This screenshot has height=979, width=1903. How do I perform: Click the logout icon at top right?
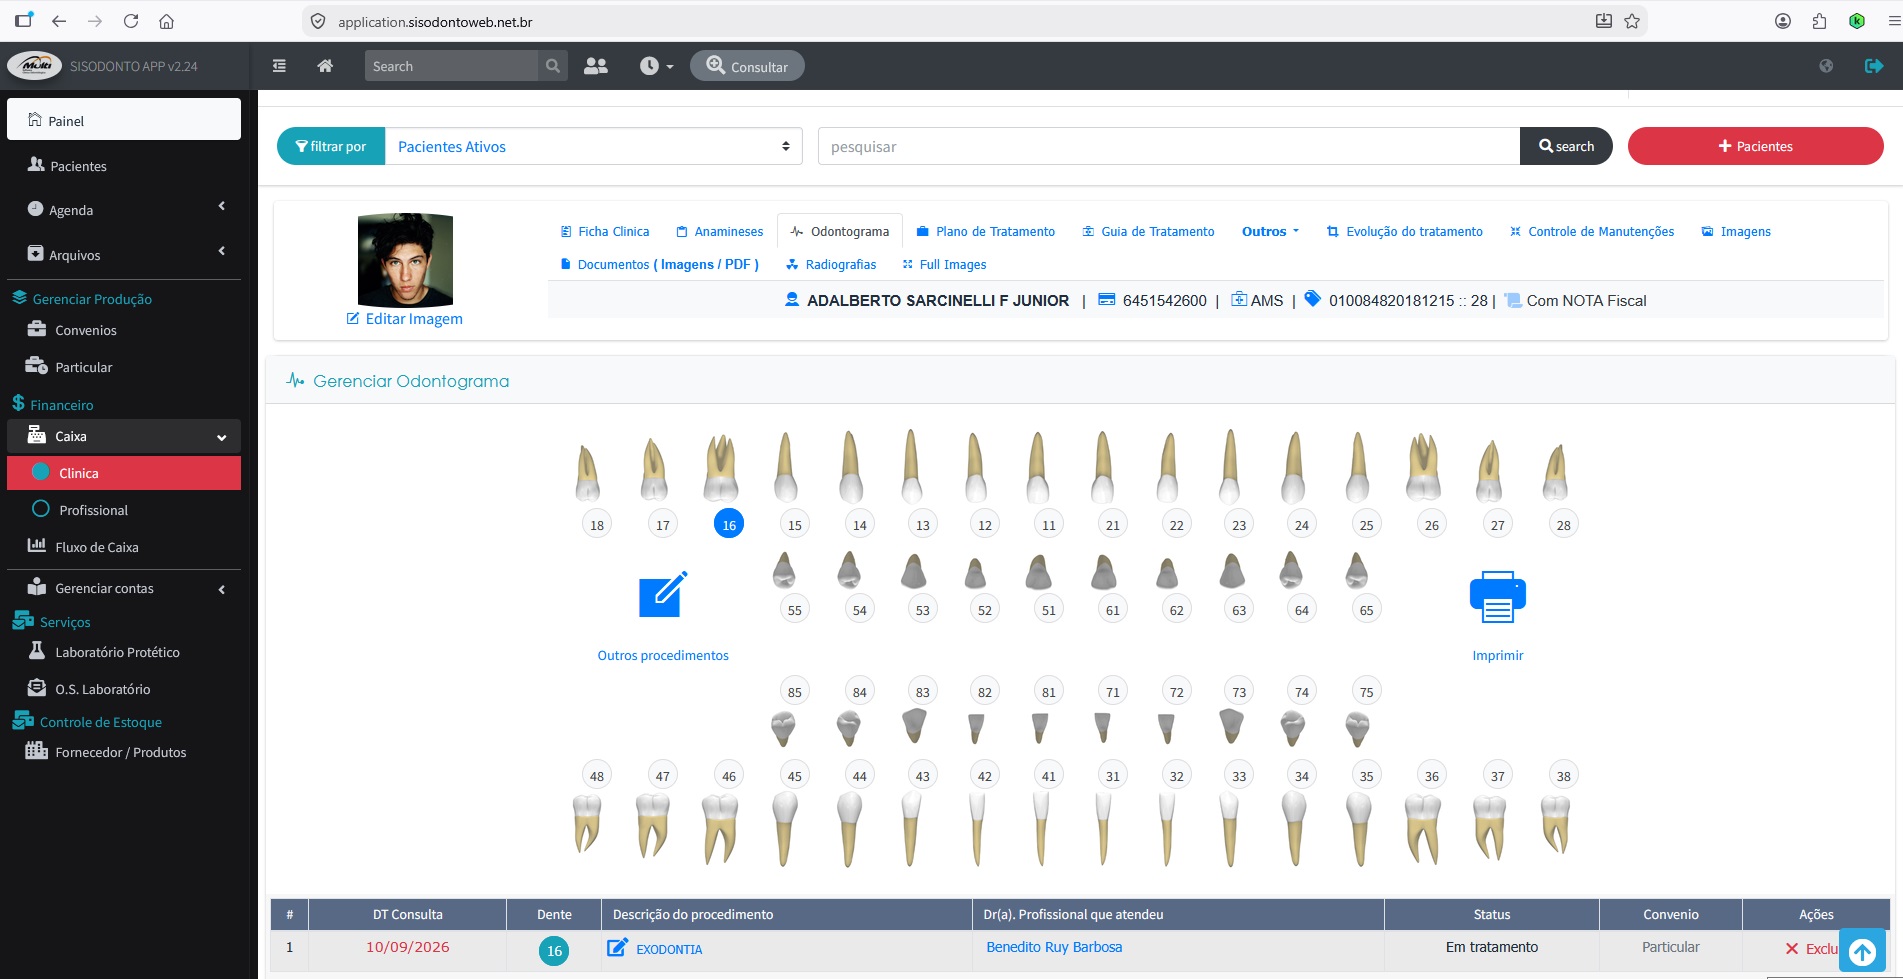[1874, 66]
